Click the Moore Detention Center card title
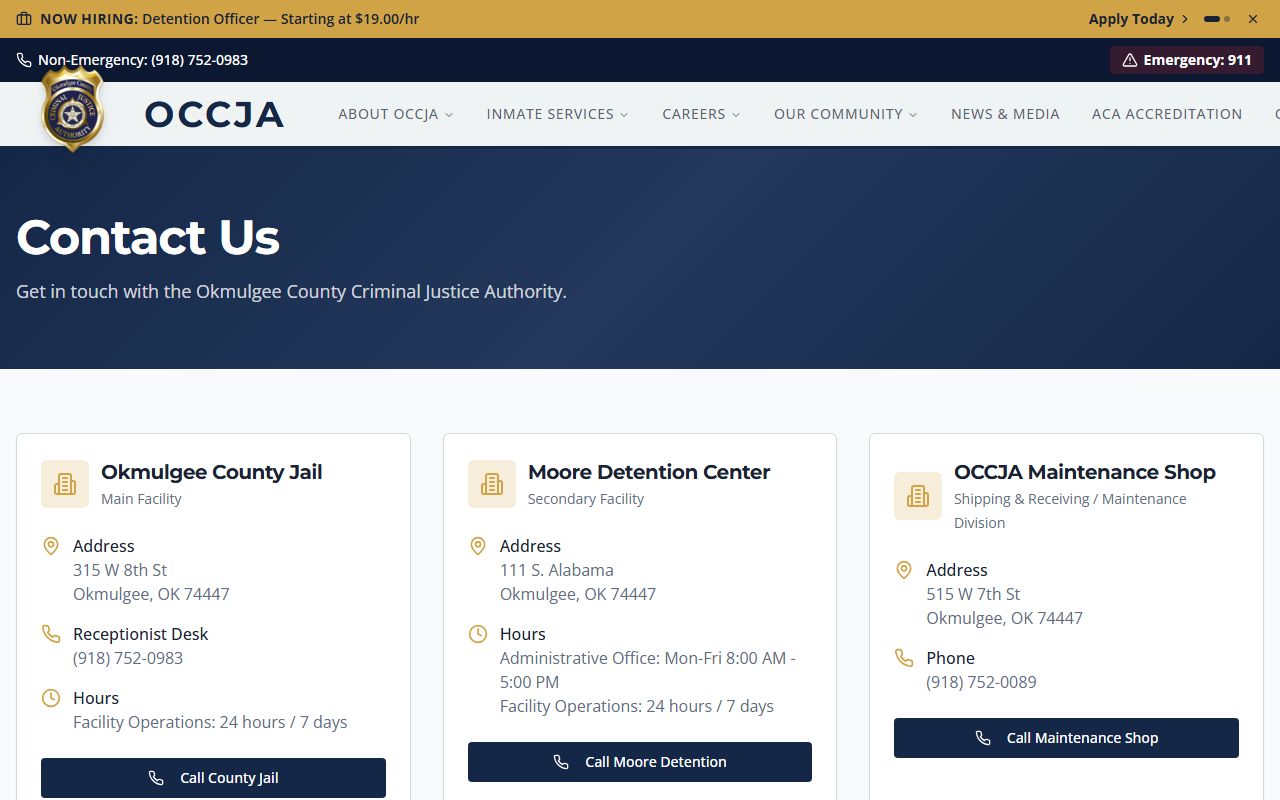 [x=649, y=472]
